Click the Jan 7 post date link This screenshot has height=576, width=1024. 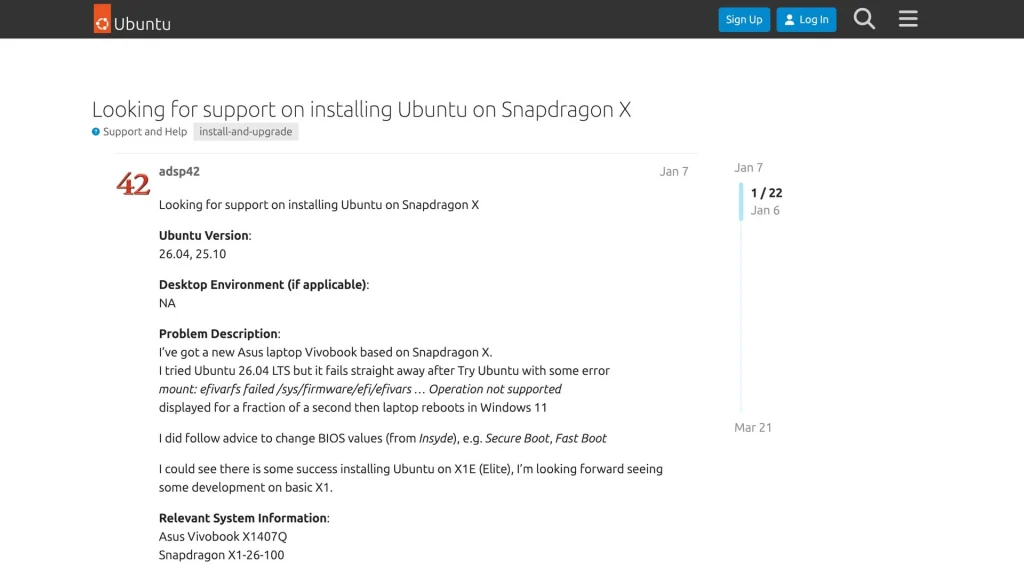point(673,171)
